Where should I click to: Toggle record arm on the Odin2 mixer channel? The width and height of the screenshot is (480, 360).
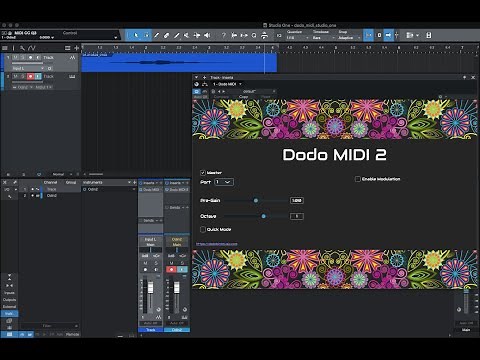click(172, 269)
